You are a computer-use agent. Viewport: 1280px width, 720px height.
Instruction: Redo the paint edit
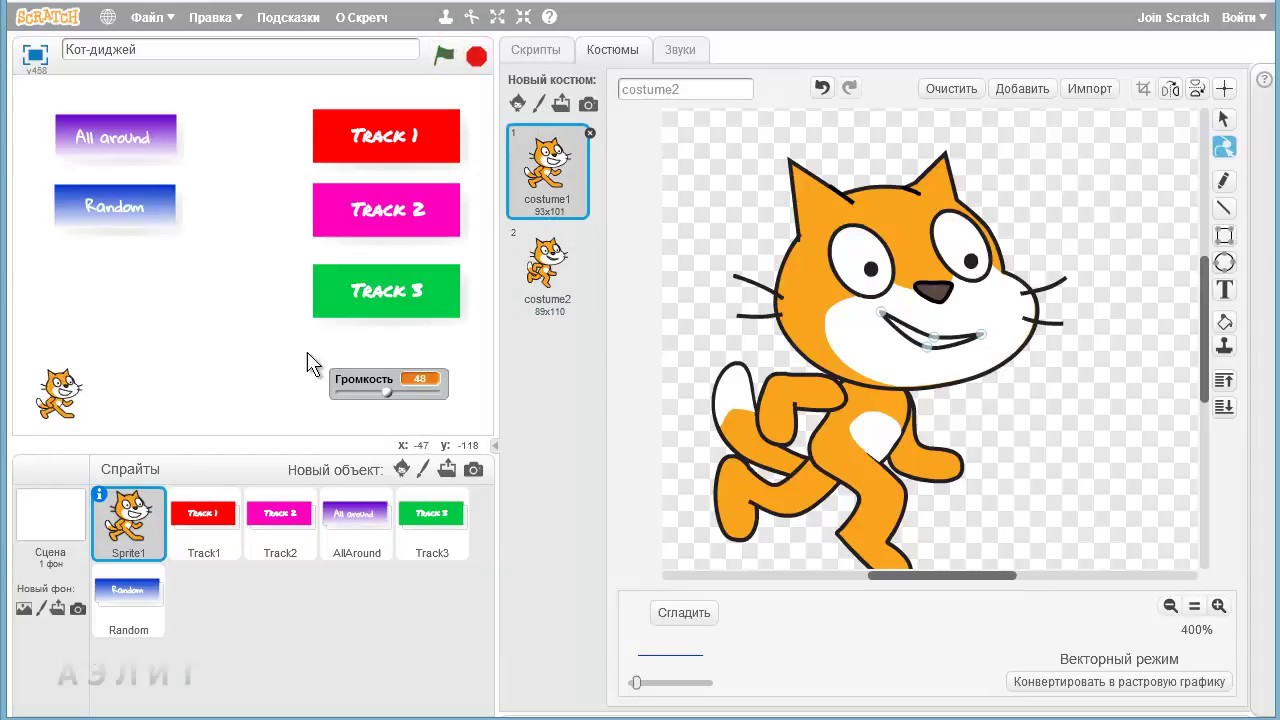coord(849,88)
